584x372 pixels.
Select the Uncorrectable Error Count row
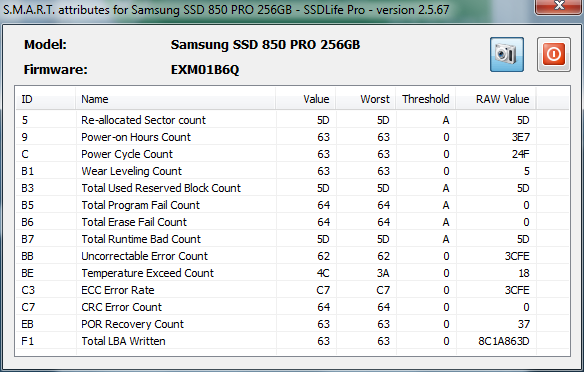tap(292, 256)
